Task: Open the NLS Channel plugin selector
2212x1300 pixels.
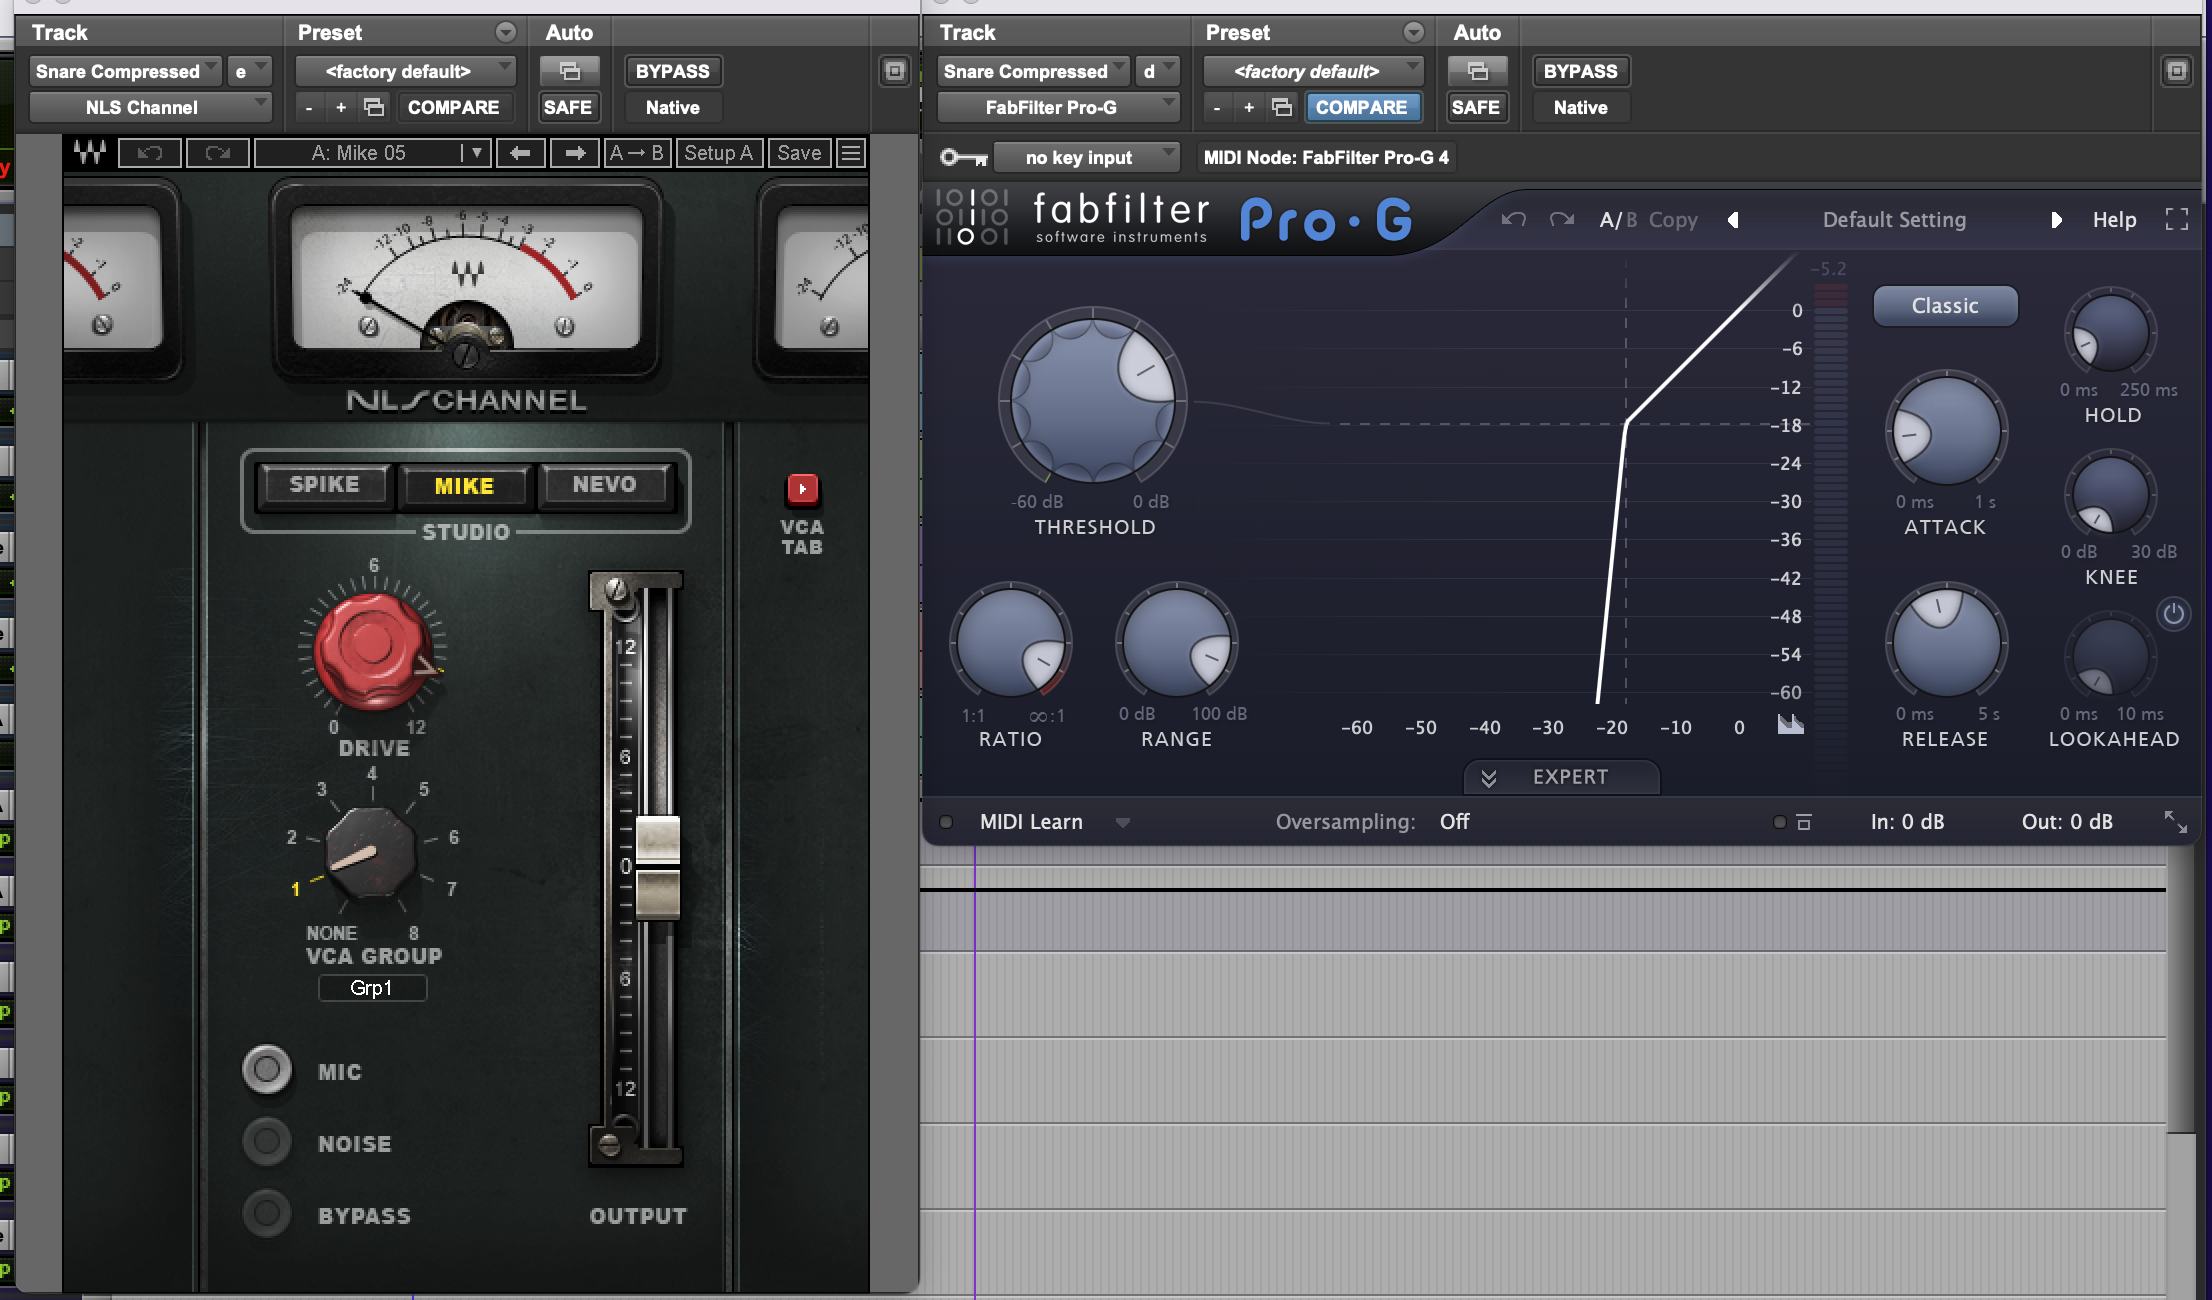Action: coord(150,107)
